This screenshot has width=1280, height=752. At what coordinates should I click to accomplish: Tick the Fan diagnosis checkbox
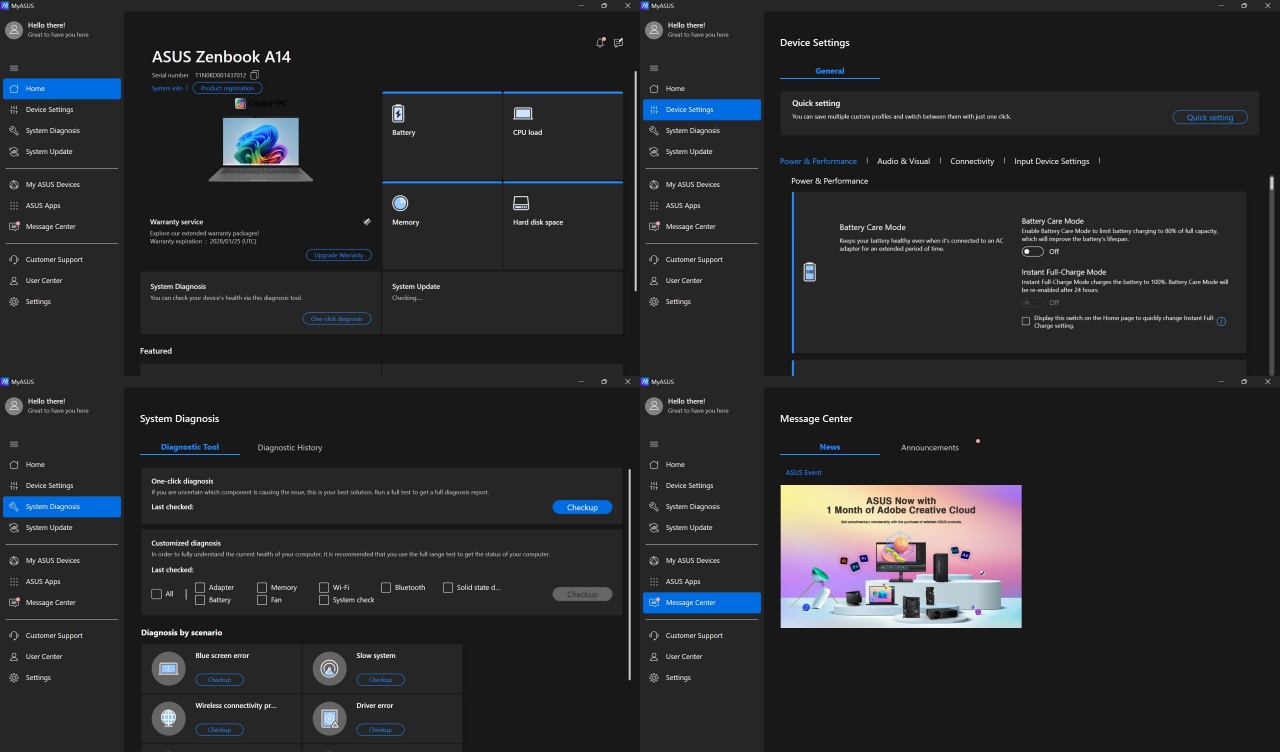pyautogui.click(x=262, y=600)
